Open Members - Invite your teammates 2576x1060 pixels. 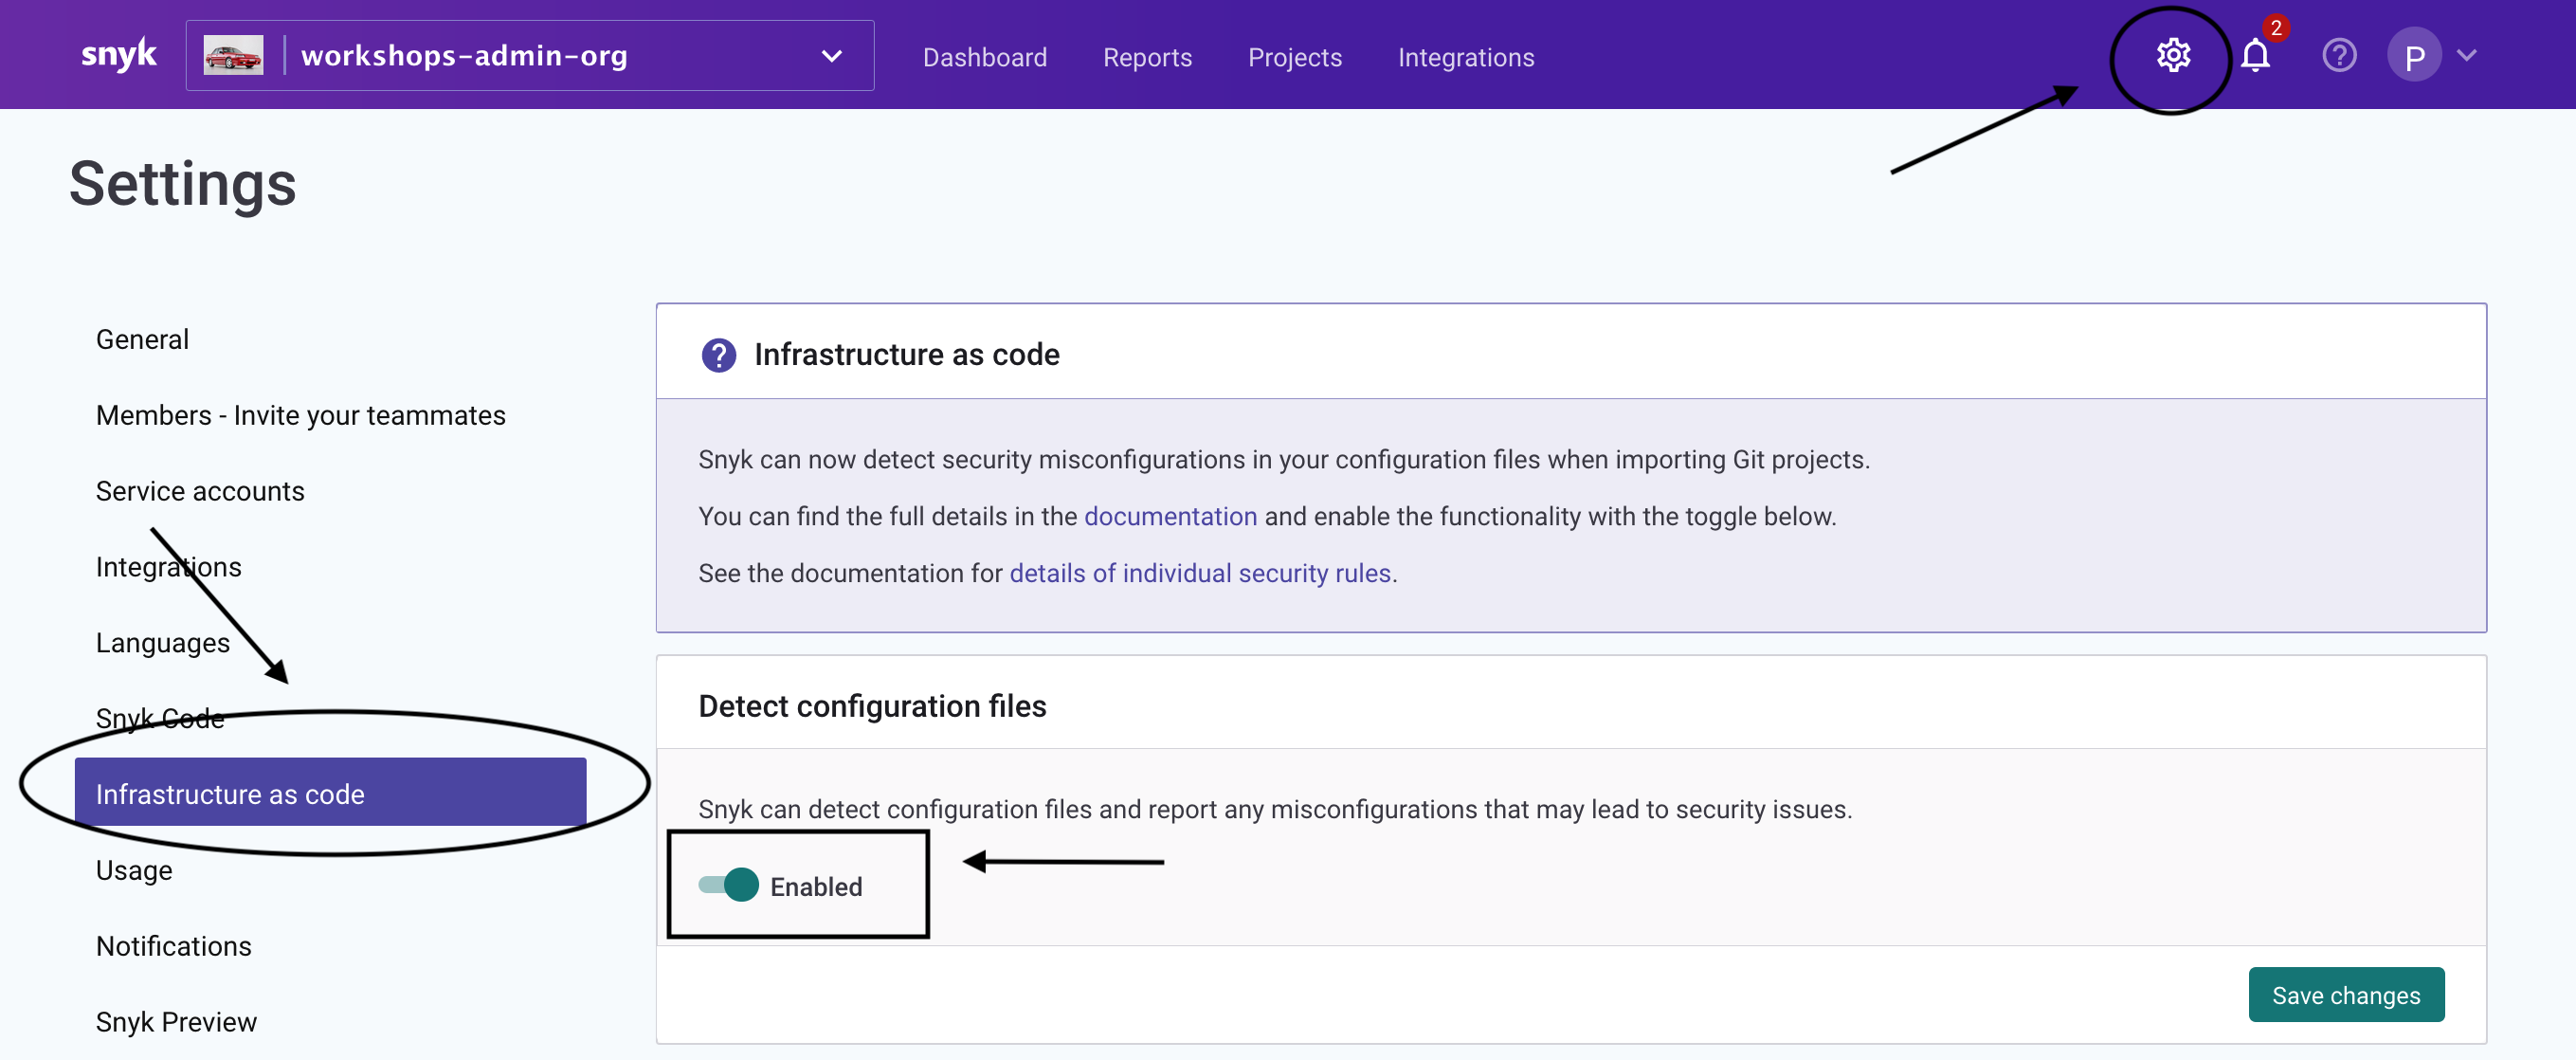click(300, 415)
